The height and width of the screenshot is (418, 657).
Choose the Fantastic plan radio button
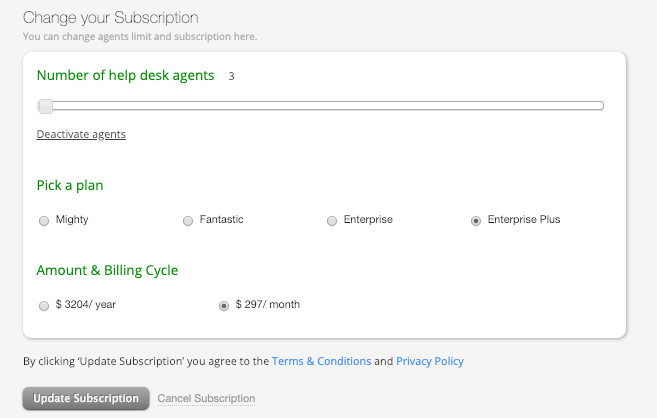pos(188,221)
